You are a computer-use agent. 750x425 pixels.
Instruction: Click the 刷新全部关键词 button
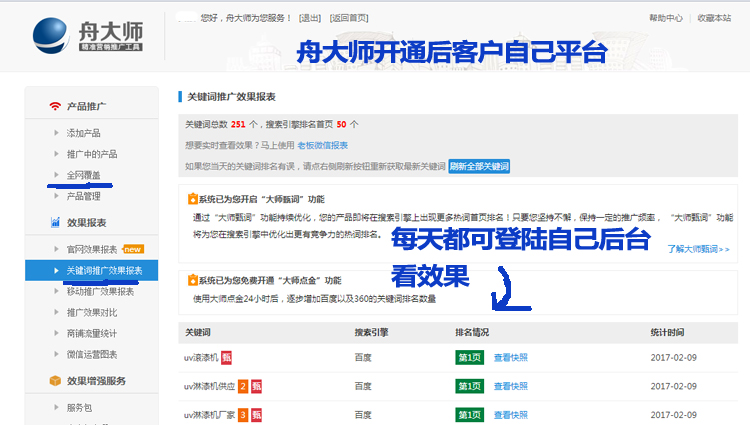(479, 166)
